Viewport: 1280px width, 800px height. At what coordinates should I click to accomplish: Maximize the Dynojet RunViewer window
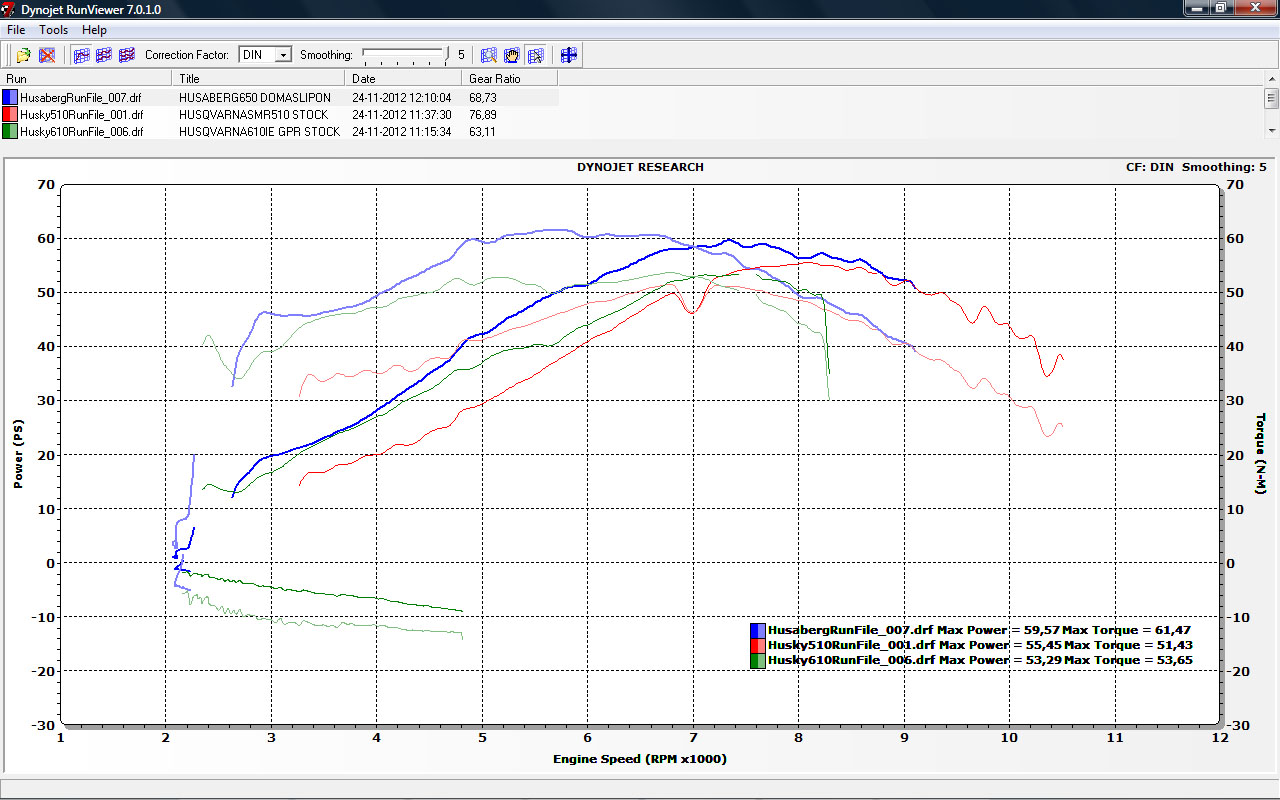point(1222,8)
